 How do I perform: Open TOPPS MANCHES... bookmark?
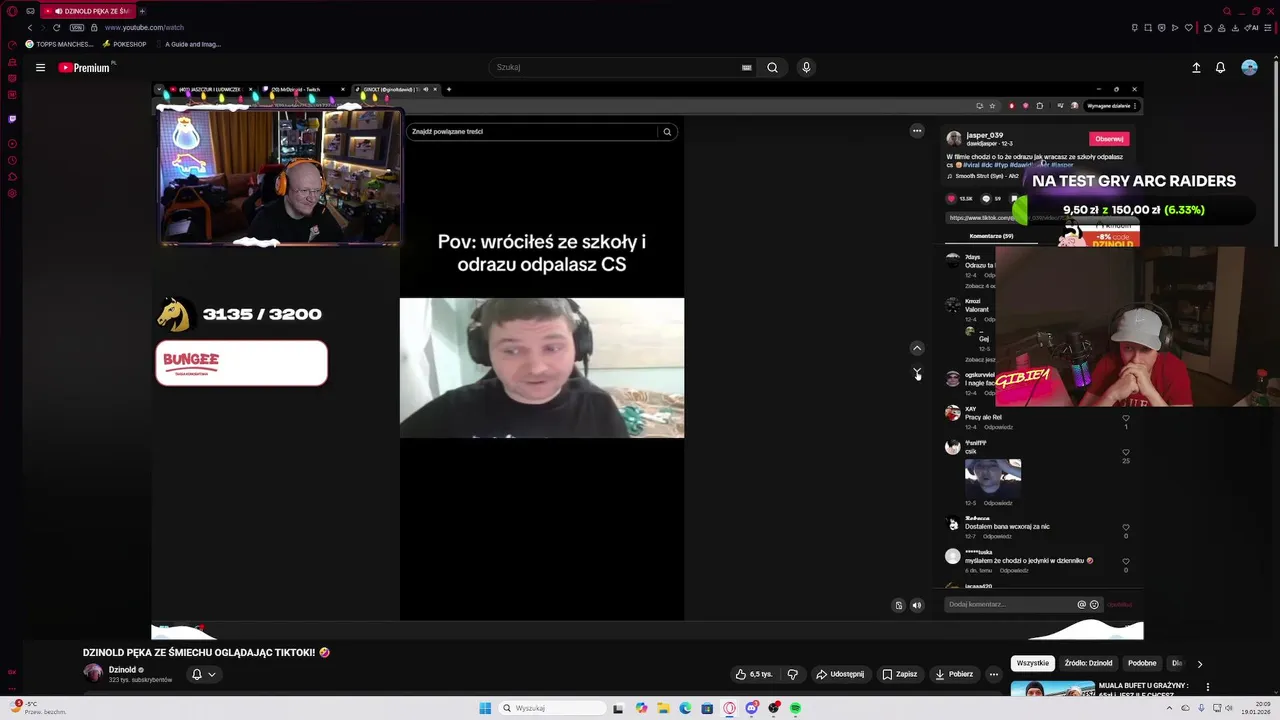coord(59,44)
